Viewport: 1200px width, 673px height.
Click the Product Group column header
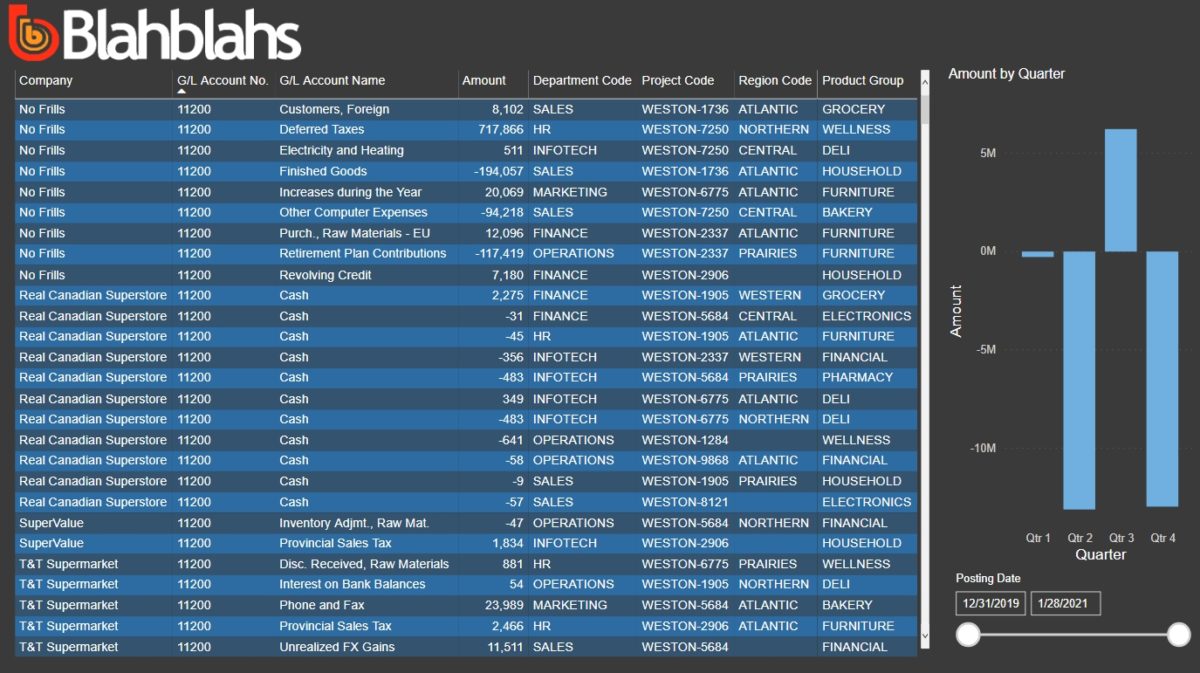tap(862, 81)
